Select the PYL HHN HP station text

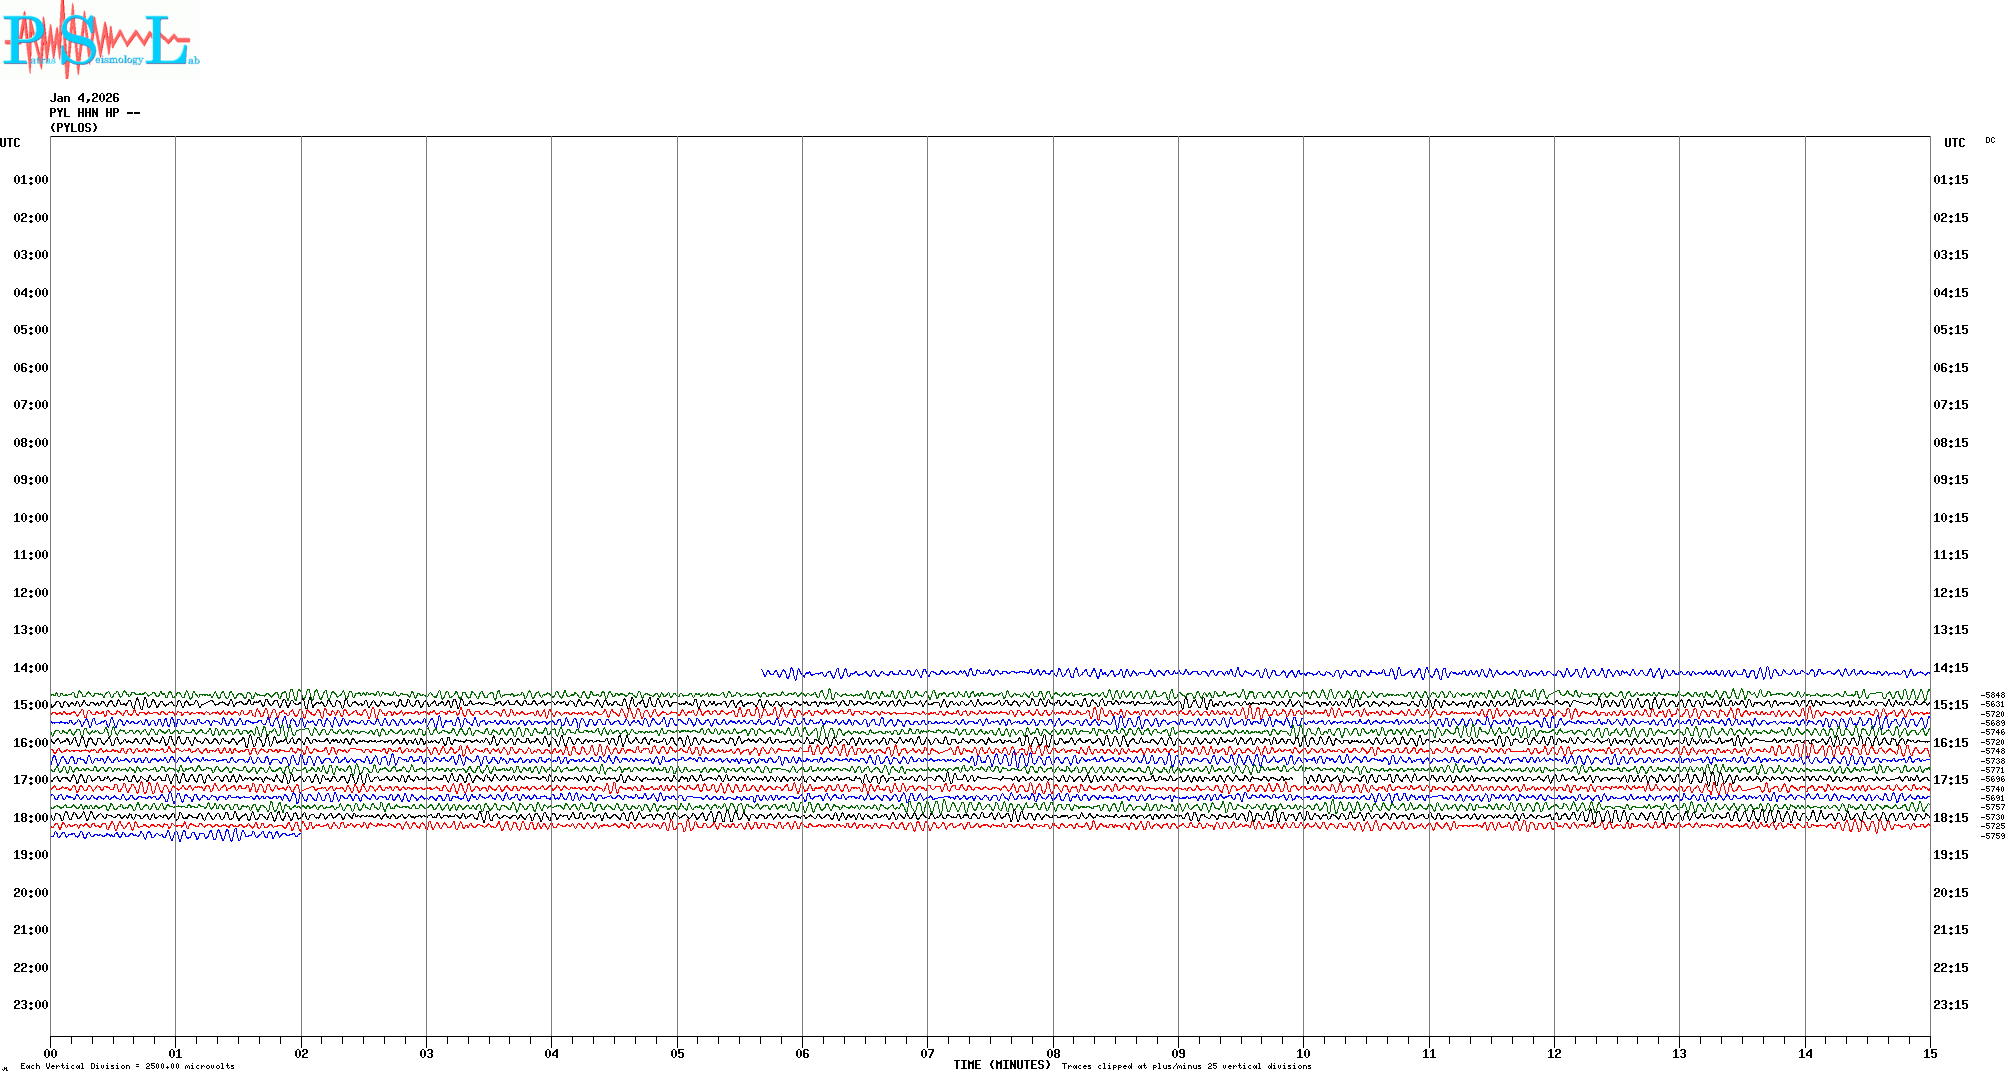[x=94, y=113]
